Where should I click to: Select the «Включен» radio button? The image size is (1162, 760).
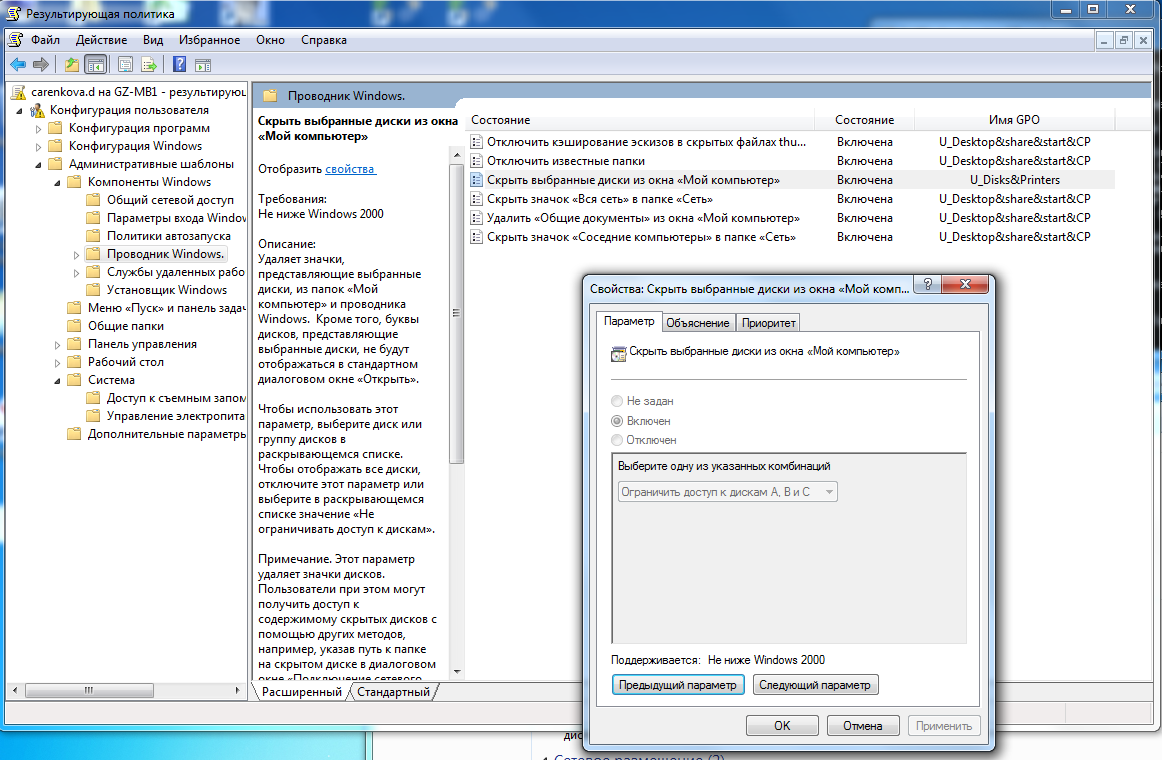point(617,421)
